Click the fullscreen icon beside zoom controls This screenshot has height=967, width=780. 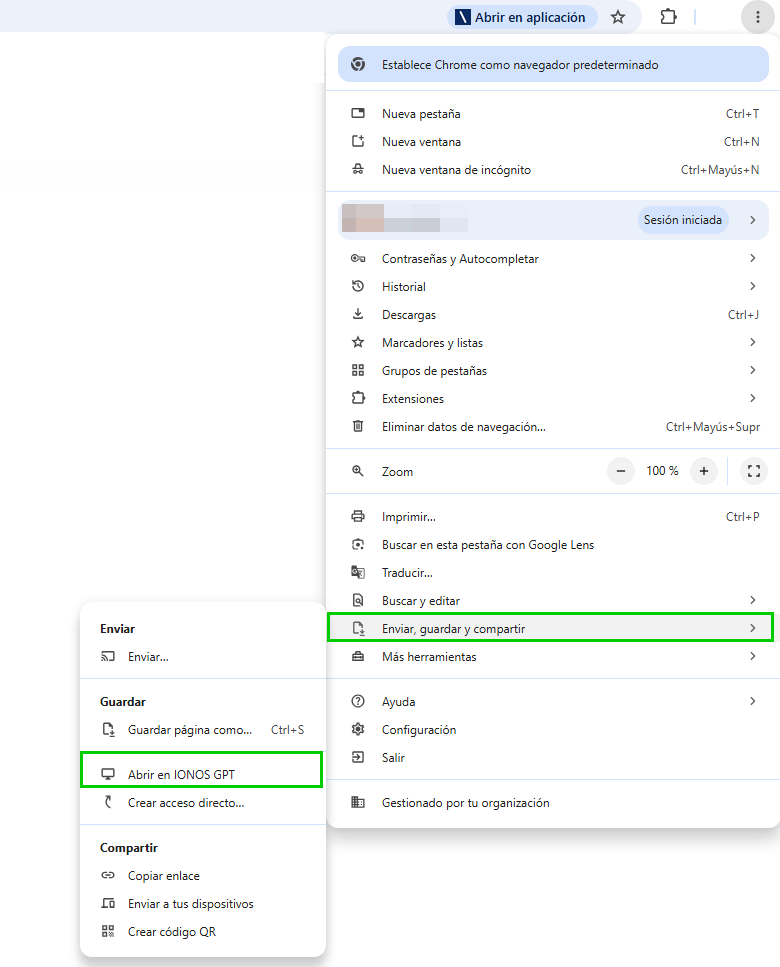pos(753,471)
